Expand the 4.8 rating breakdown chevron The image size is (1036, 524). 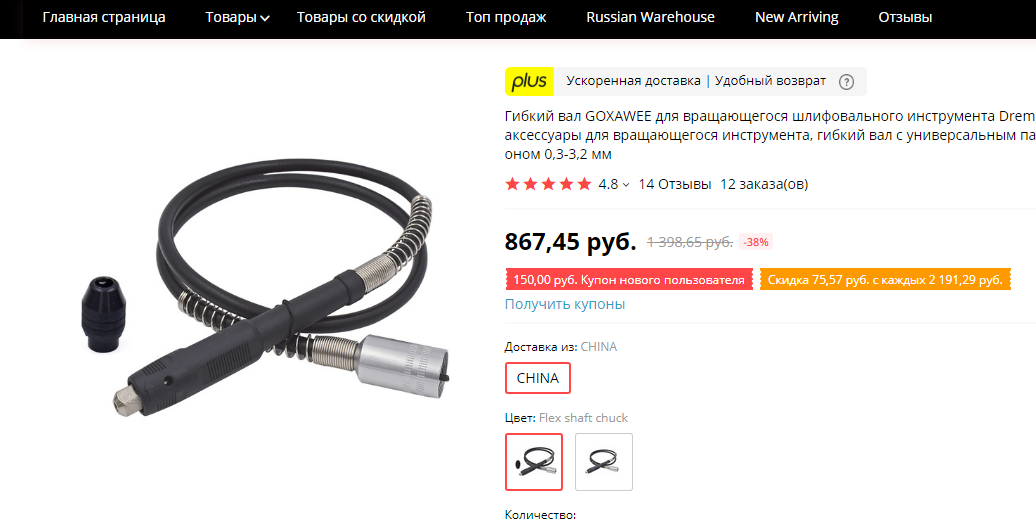click(x=626, y=185)
